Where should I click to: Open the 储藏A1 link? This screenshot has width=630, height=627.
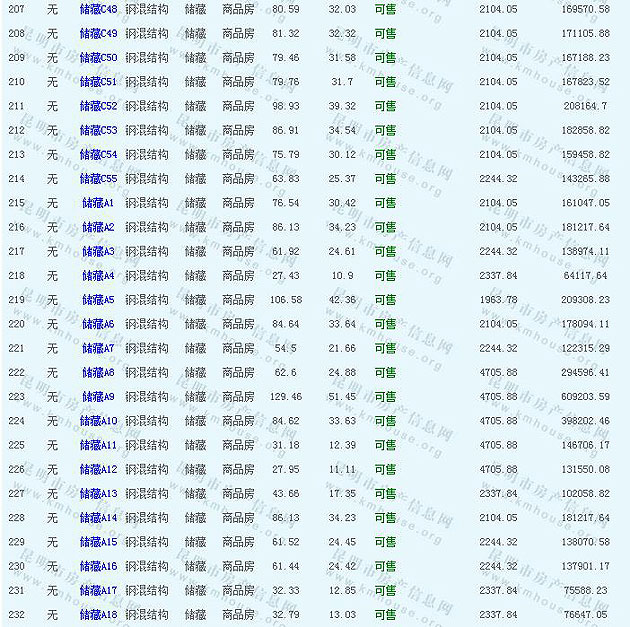(x=98, y=203)
